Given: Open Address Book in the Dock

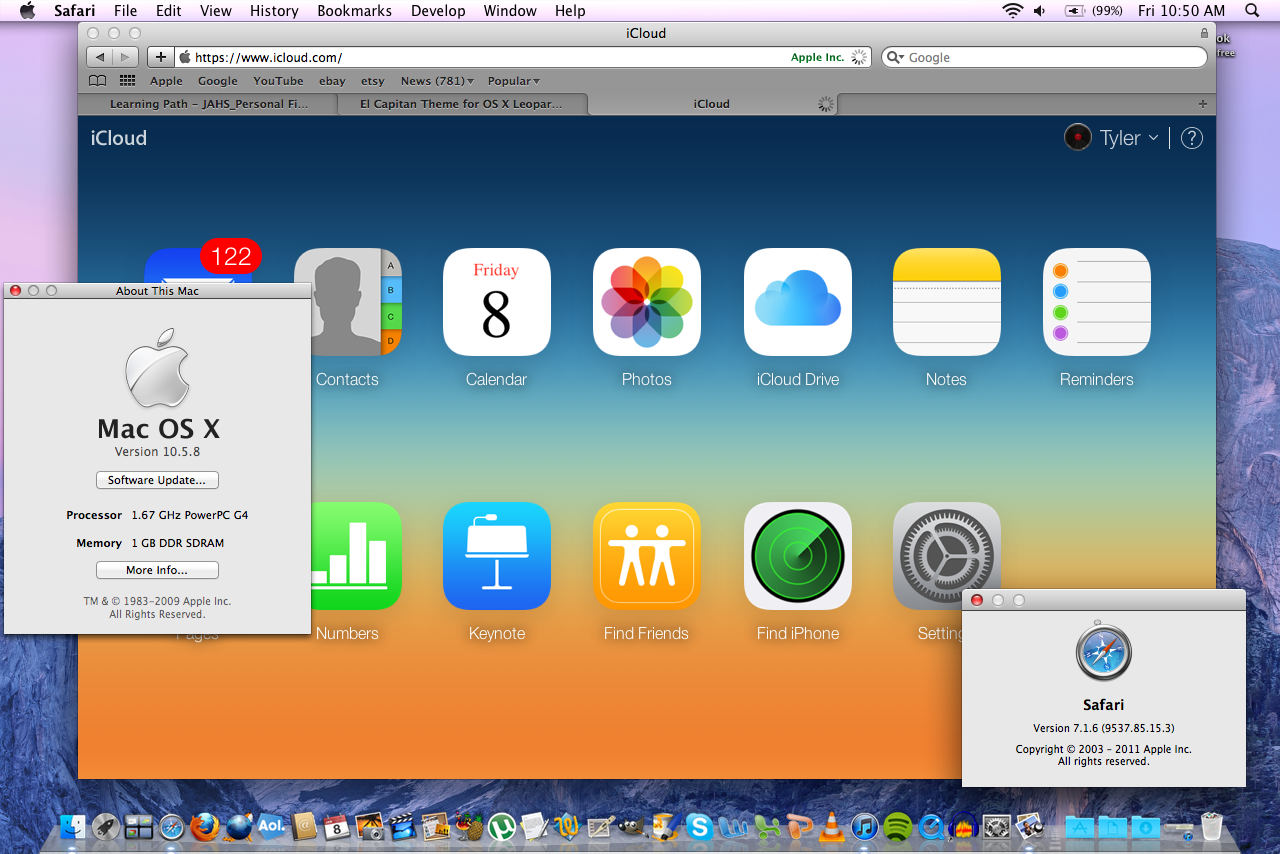Looking at the screenshot, I should (303, 826).
